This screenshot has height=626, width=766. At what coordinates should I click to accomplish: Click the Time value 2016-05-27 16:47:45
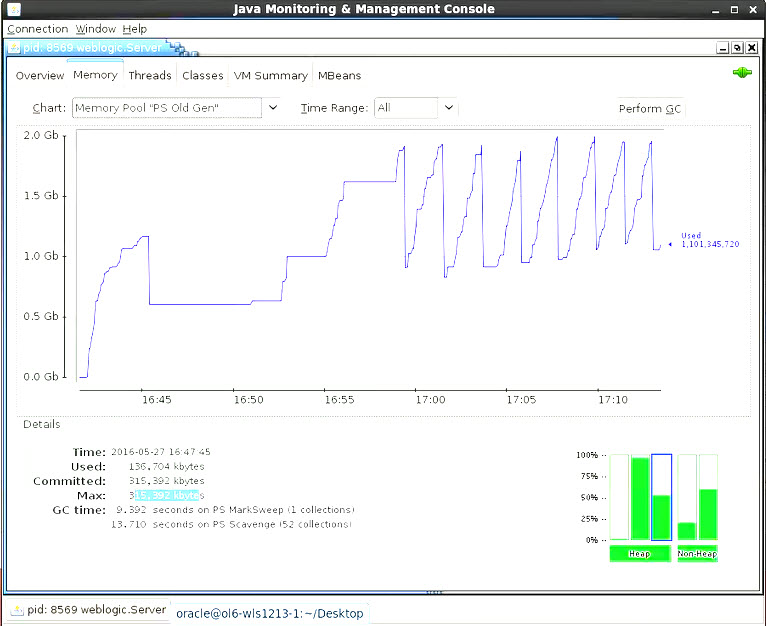(161, 452)
